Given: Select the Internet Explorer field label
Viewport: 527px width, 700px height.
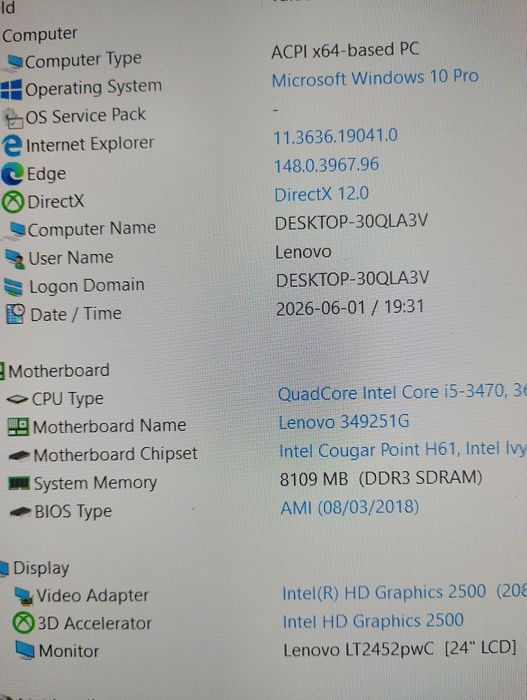Looking at the screenshot, I should [x=90, y=144].
